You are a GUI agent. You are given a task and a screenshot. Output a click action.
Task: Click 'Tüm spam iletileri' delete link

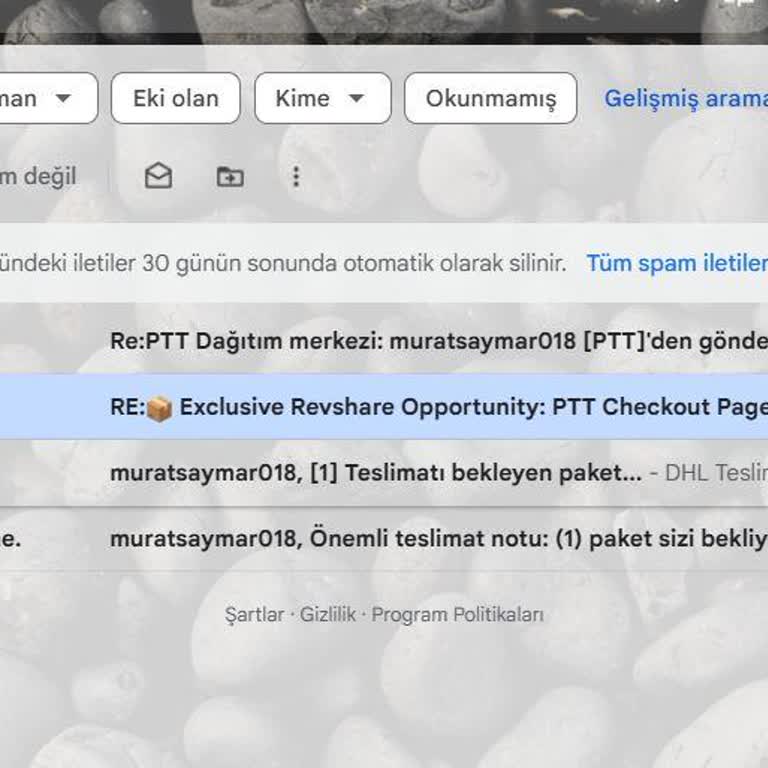[677, 263]
